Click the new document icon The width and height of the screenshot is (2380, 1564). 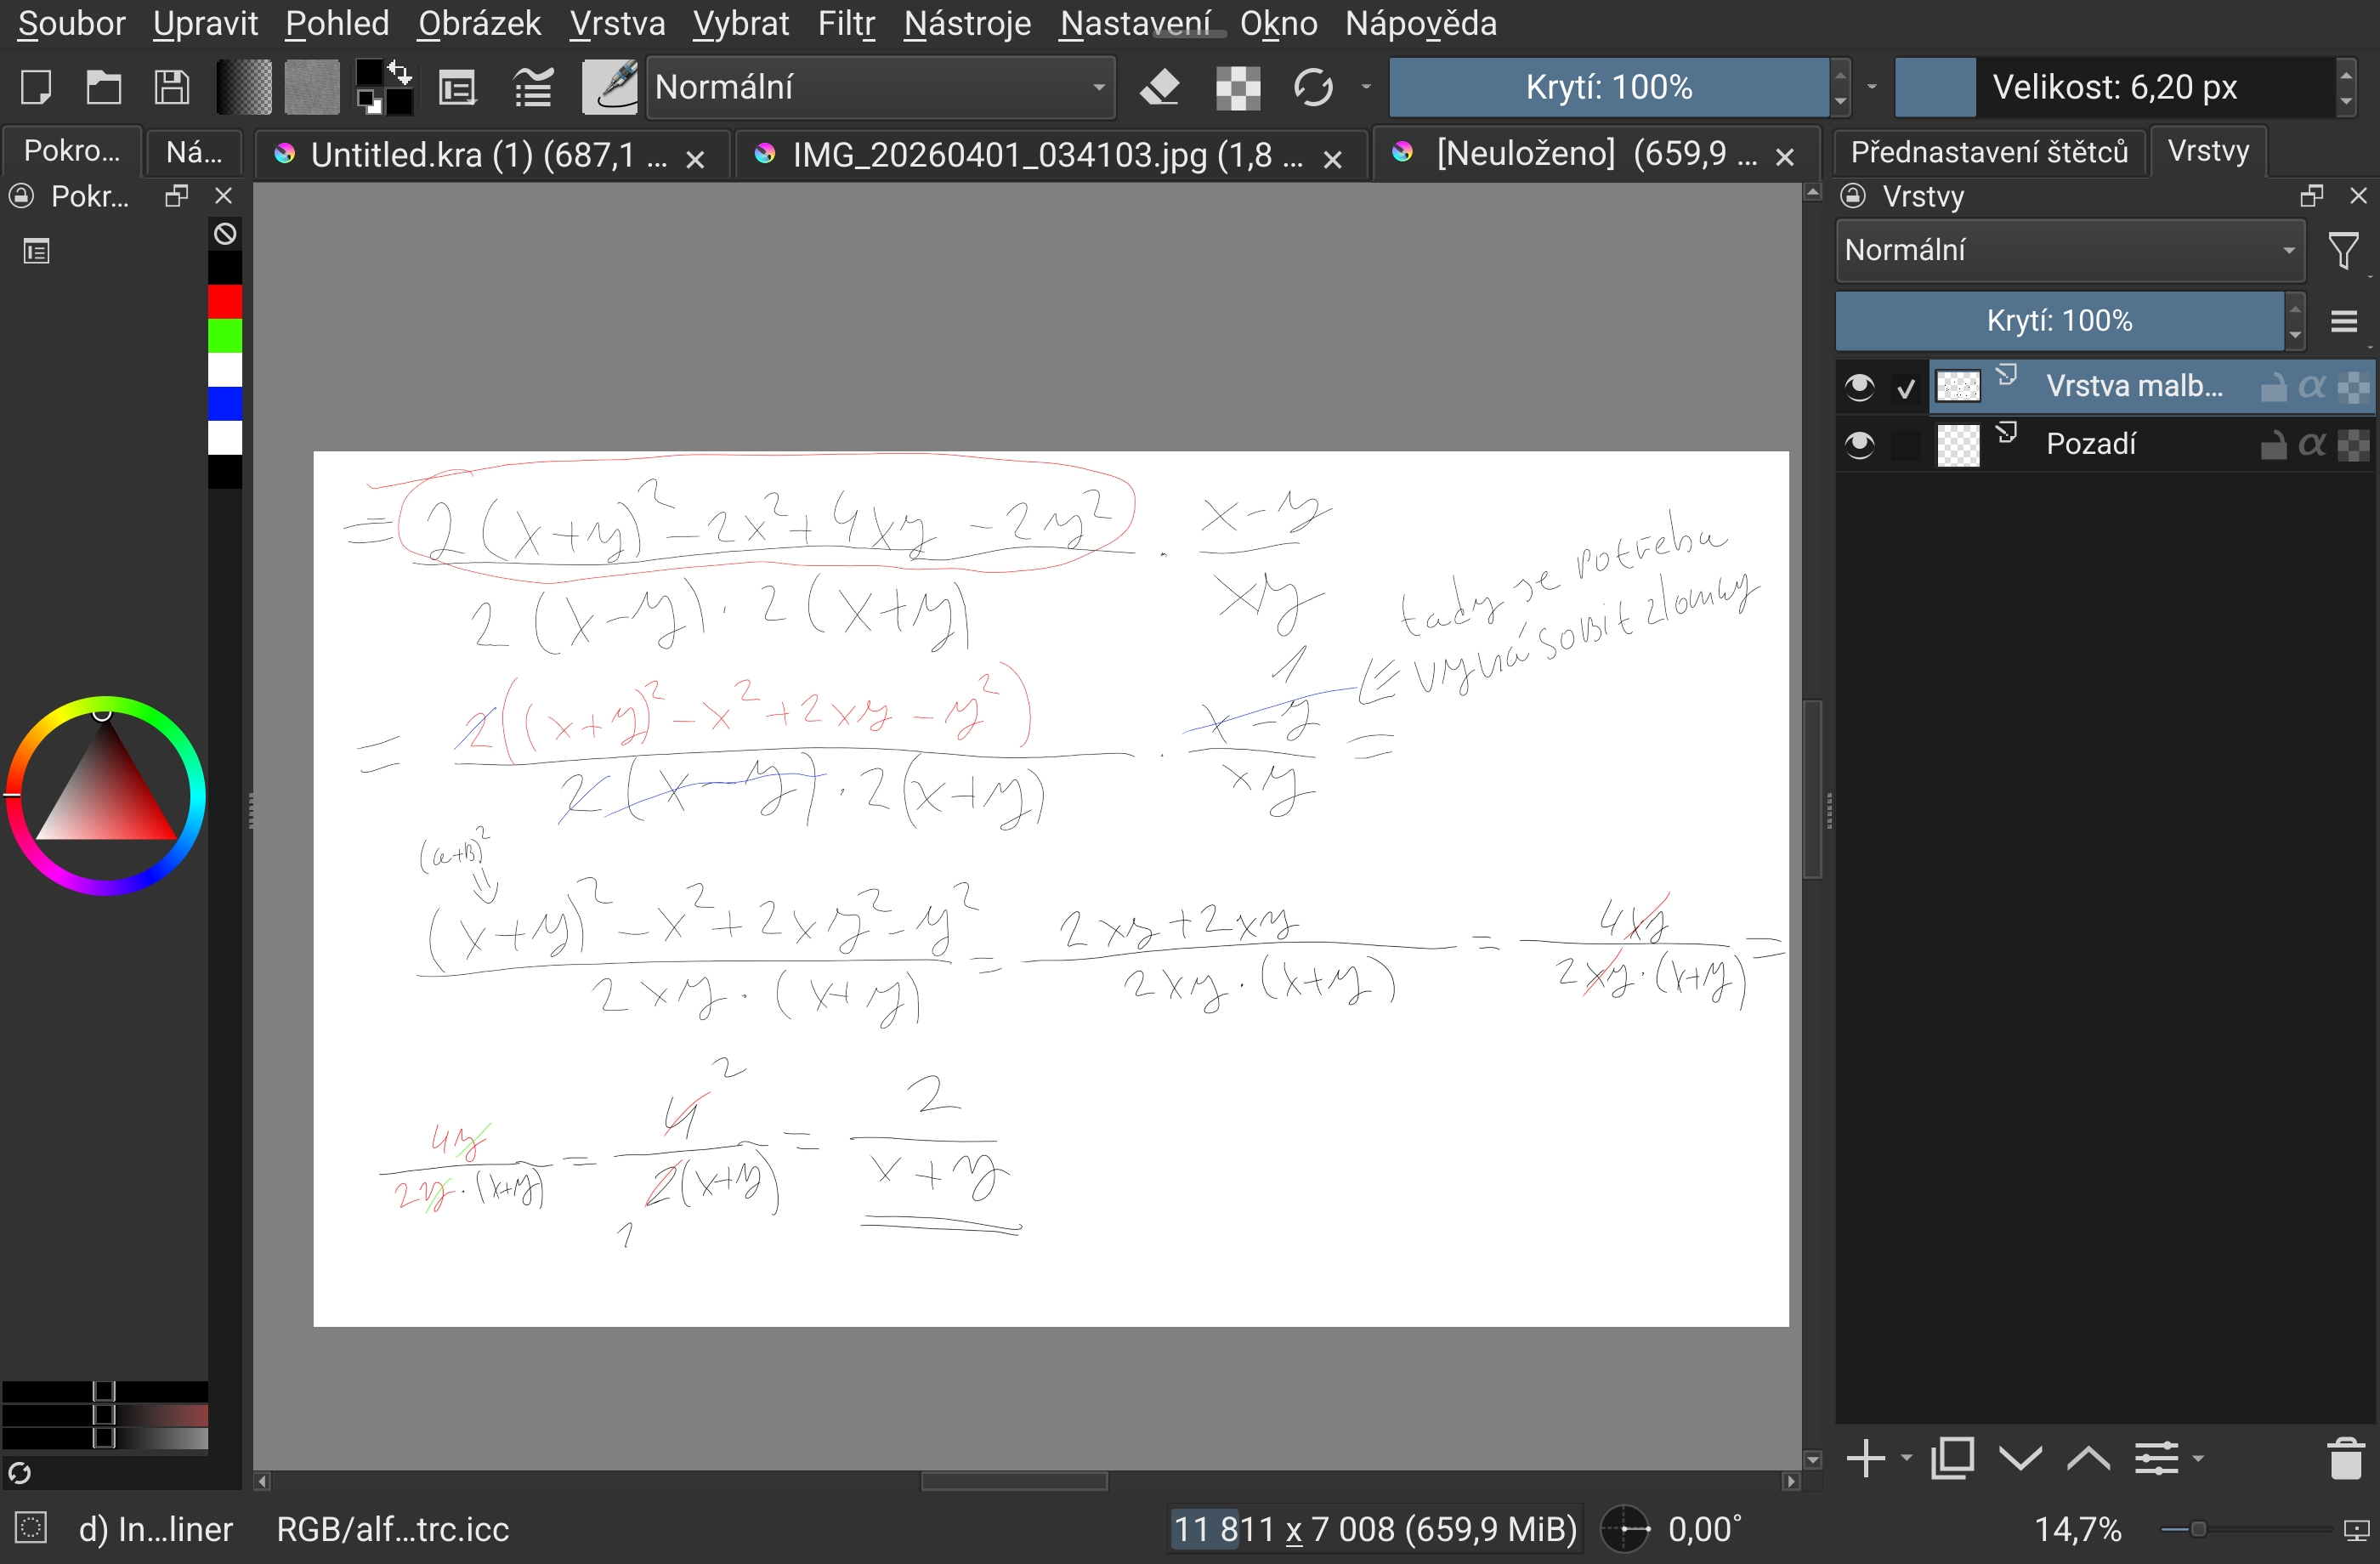point(36,87)
